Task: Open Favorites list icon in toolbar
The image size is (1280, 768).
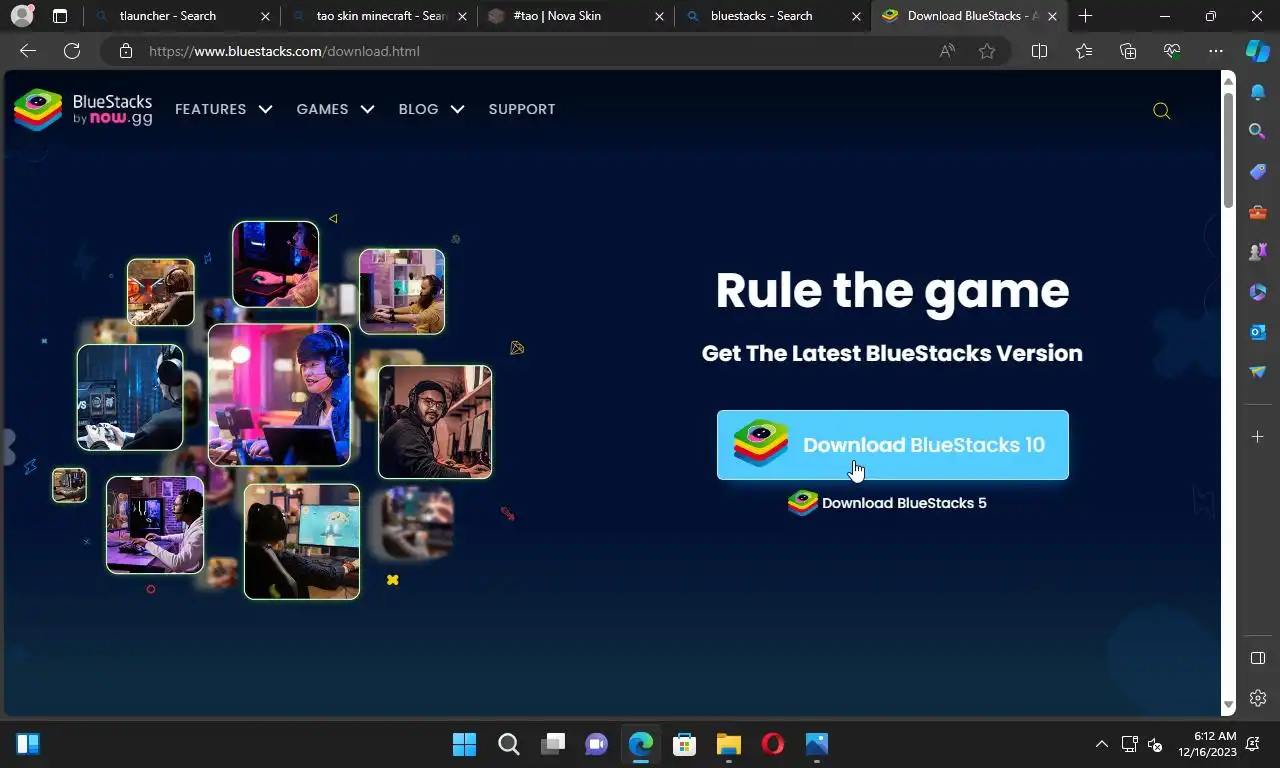Action: pos(1084,51)
